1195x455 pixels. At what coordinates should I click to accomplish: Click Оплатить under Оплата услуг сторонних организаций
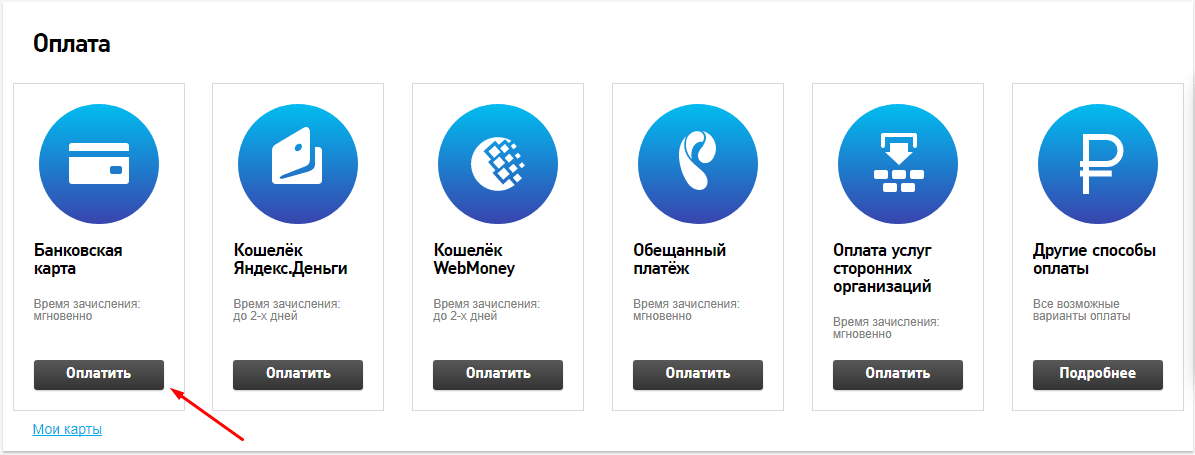pyautogui.click(x=898, y=374)
